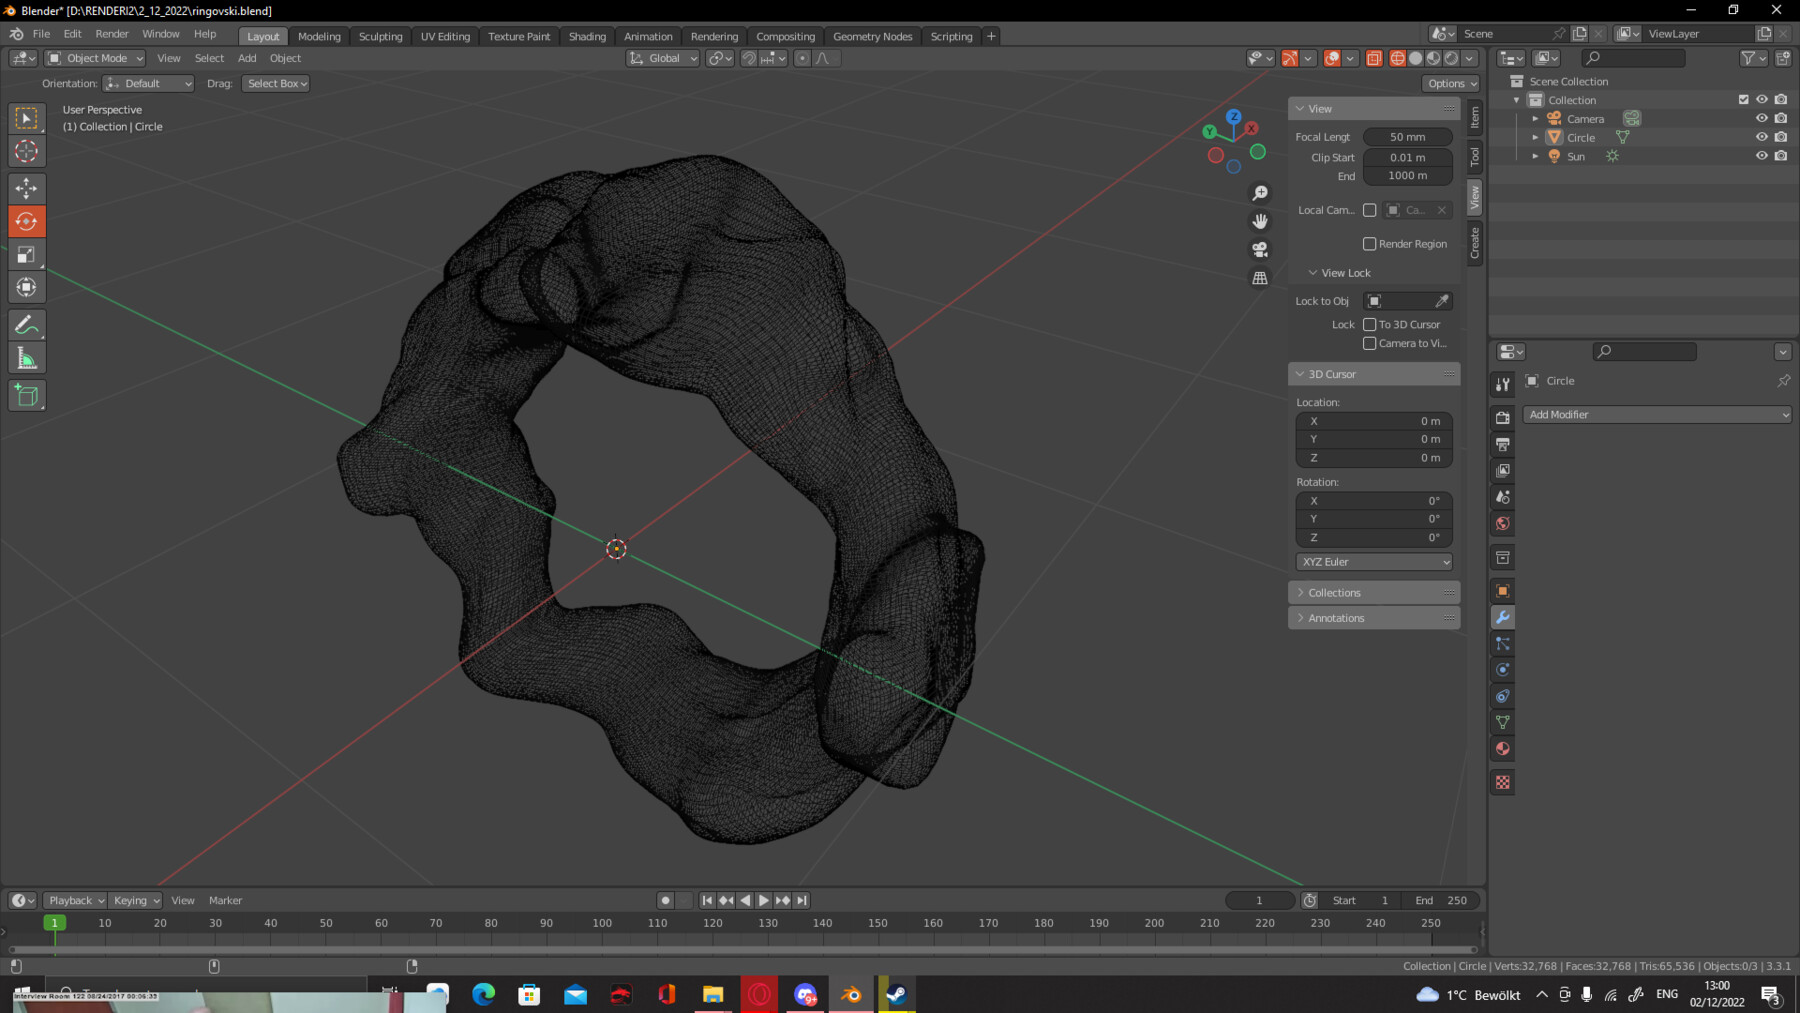Change the XYZ Euler rotation mode dropdown
This screenshot has width=1800, height=1013.
1373,561
